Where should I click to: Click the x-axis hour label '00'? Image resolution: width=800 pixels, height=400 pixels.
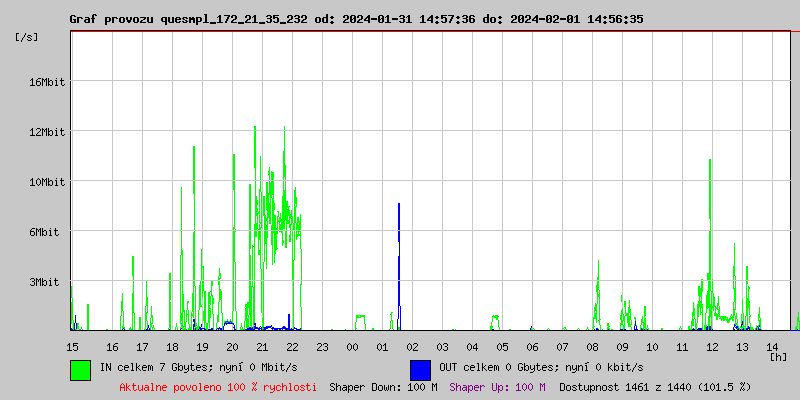coord(353,347)
